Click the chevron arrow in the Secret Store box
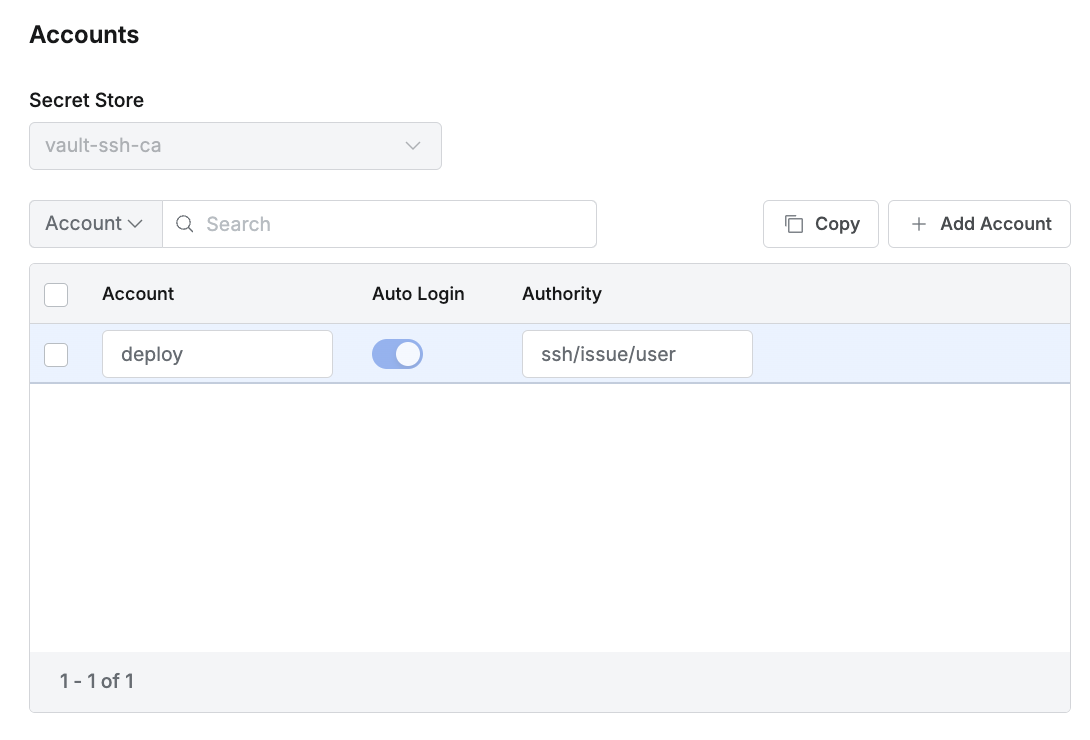The image size is (1090, 740). click(x=413, y=146)
